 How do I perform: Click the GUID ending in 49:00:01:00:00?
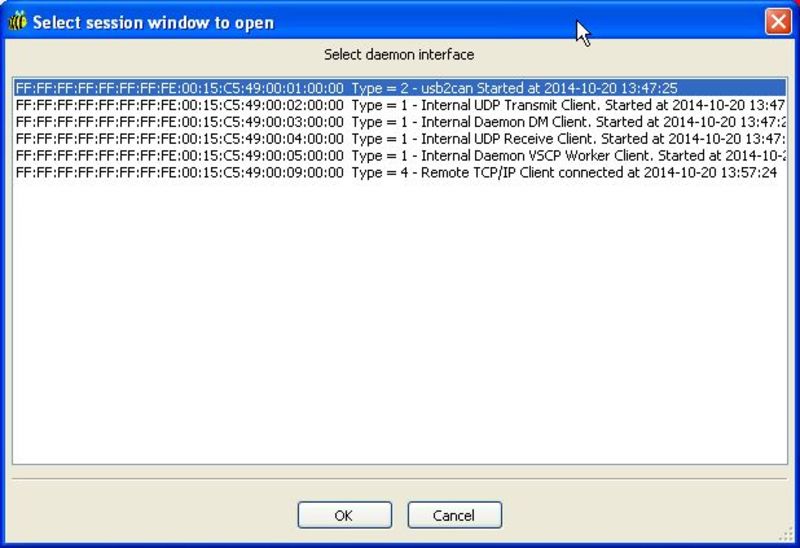click(180, 89)
